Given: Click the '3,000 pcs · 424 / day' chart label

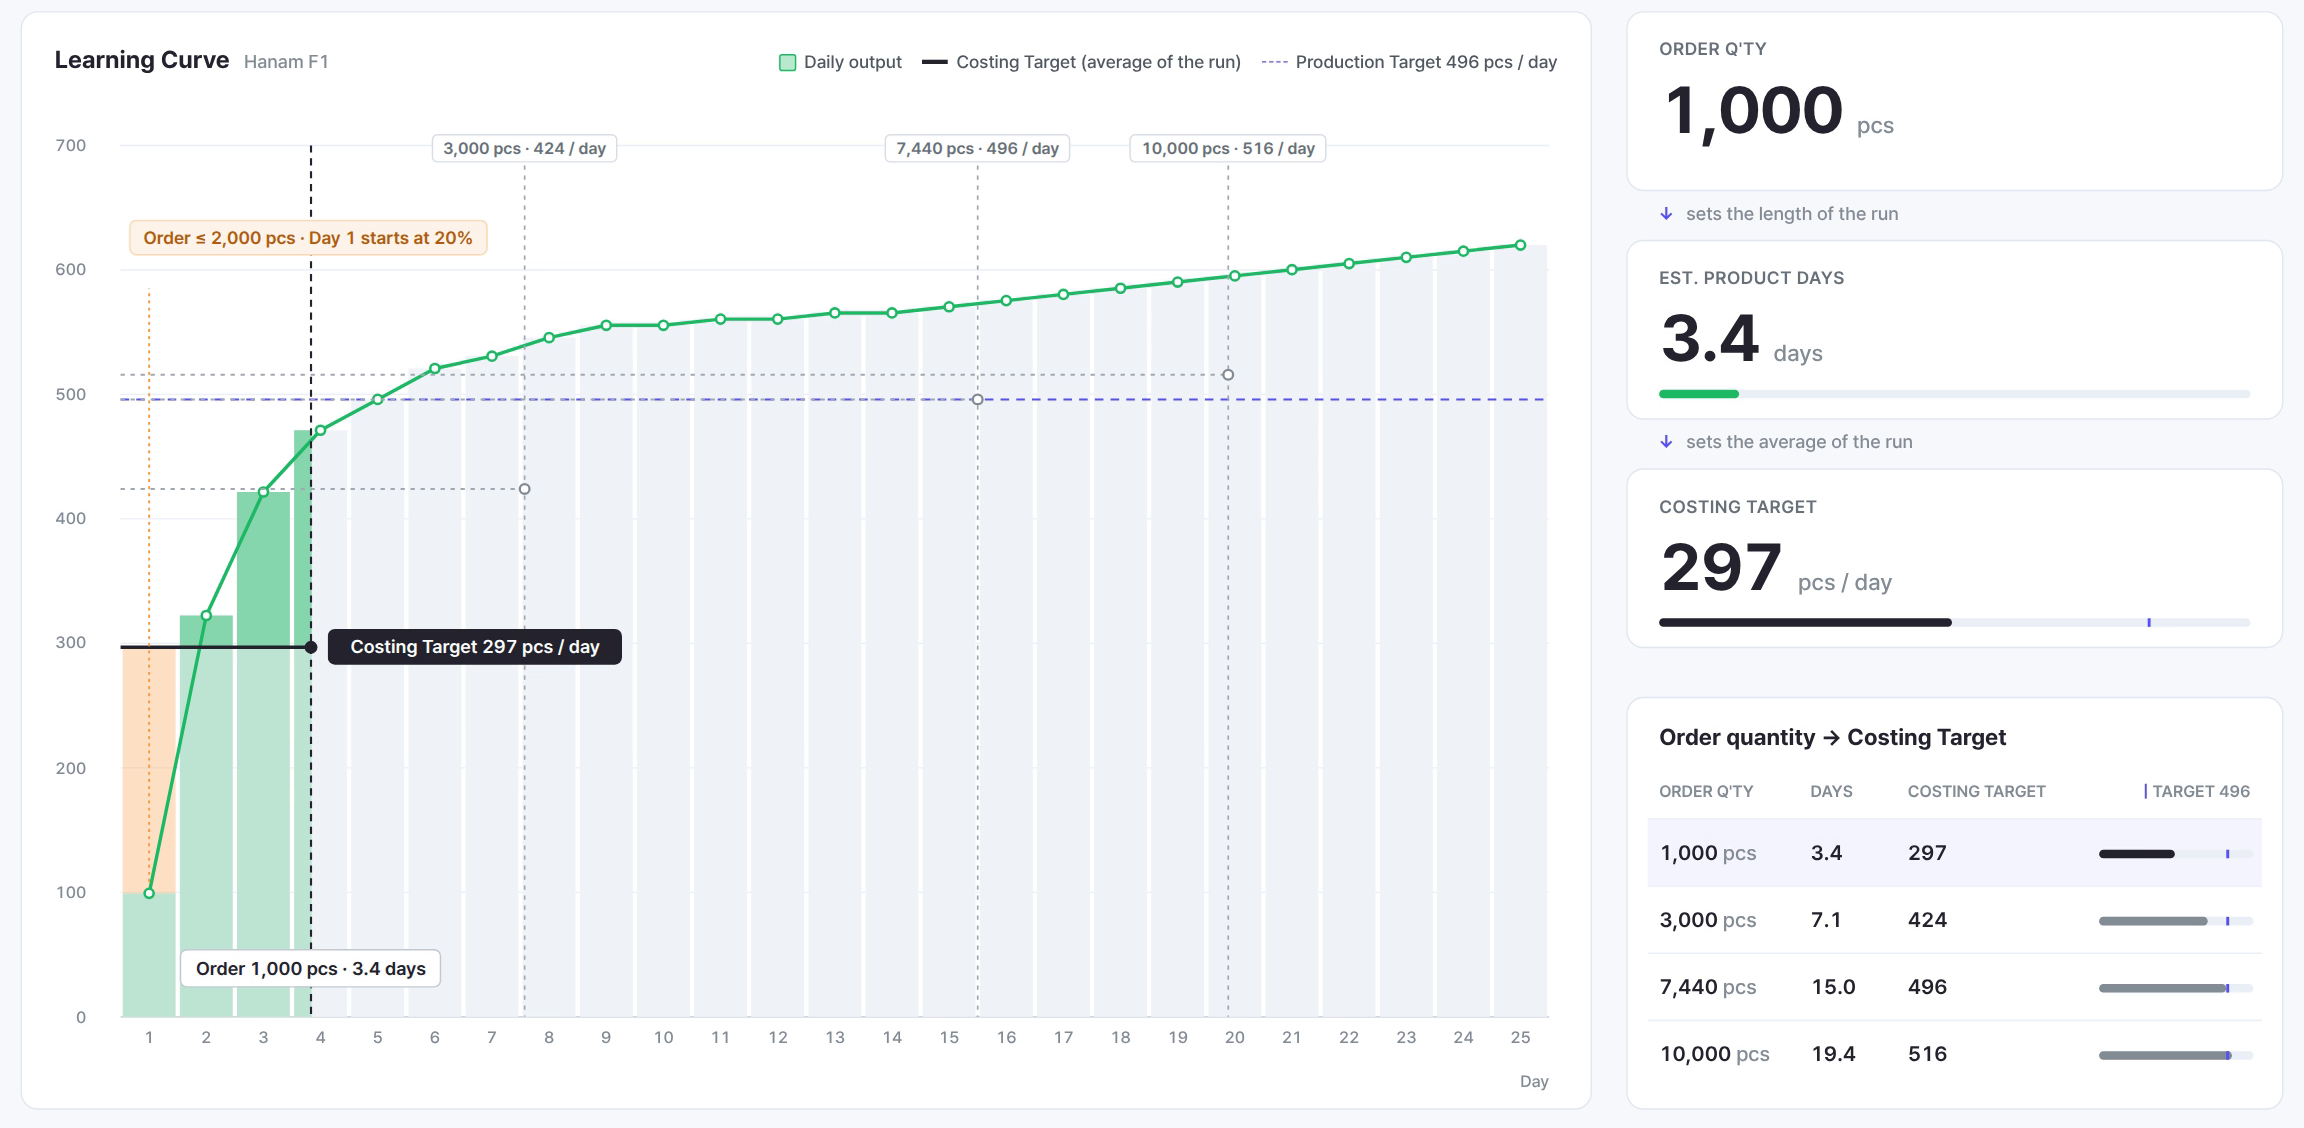Looking at the screenshot, I should (524, 148).
